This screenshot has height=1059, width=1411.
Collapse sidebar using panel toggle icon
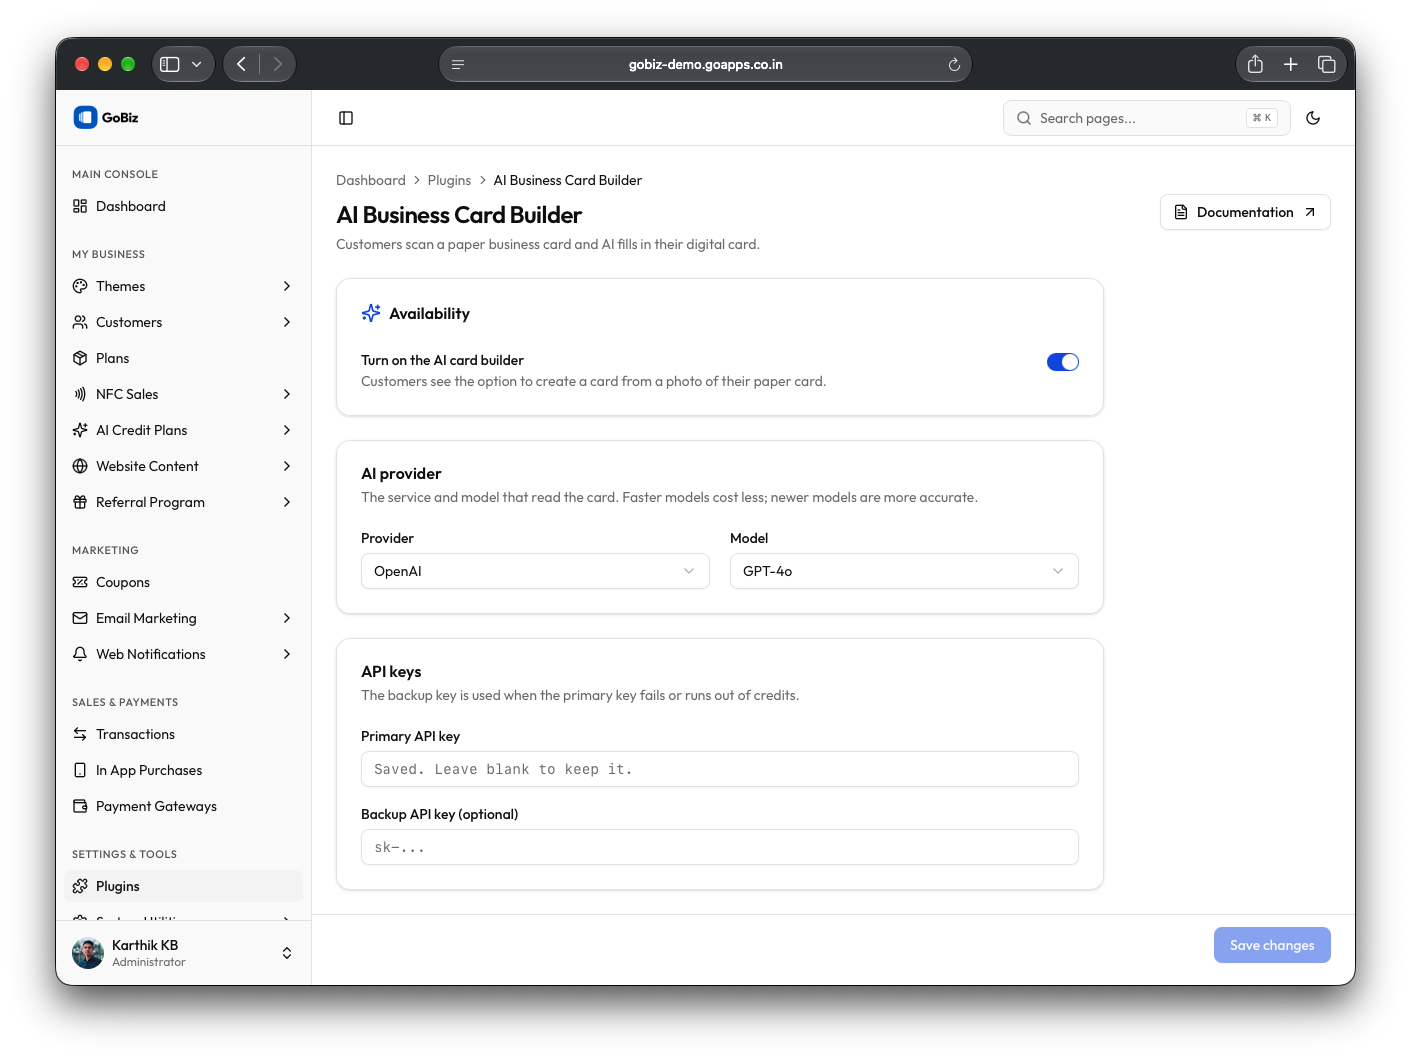coord(346,118)
